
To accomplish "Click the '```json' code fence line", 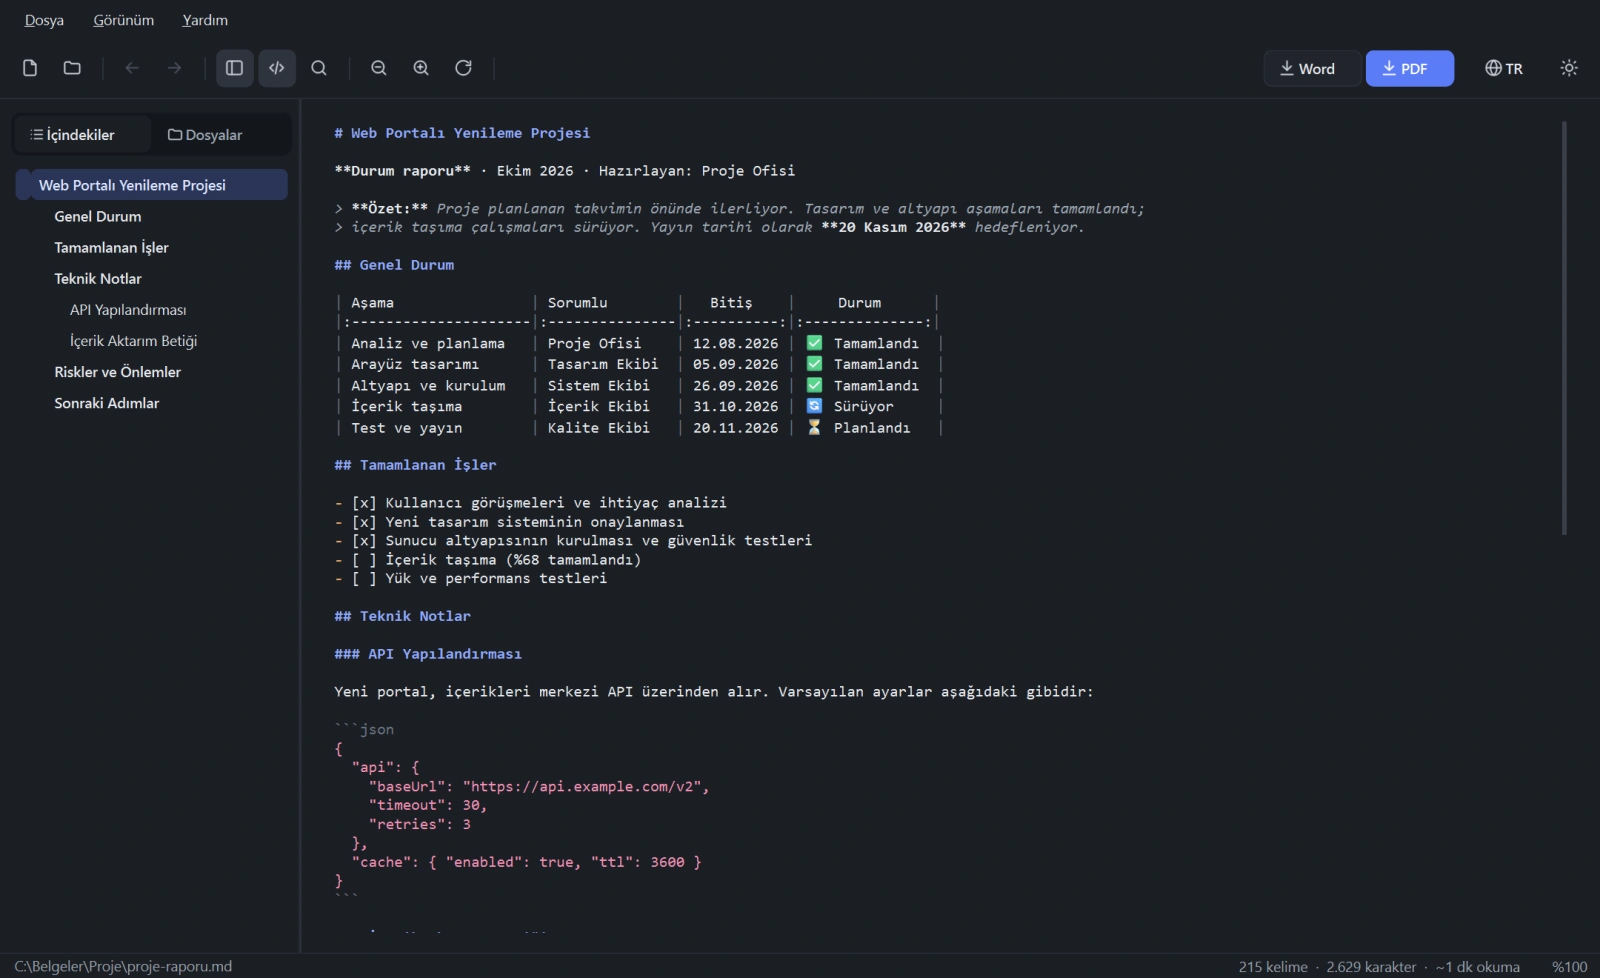I will 364,729.
